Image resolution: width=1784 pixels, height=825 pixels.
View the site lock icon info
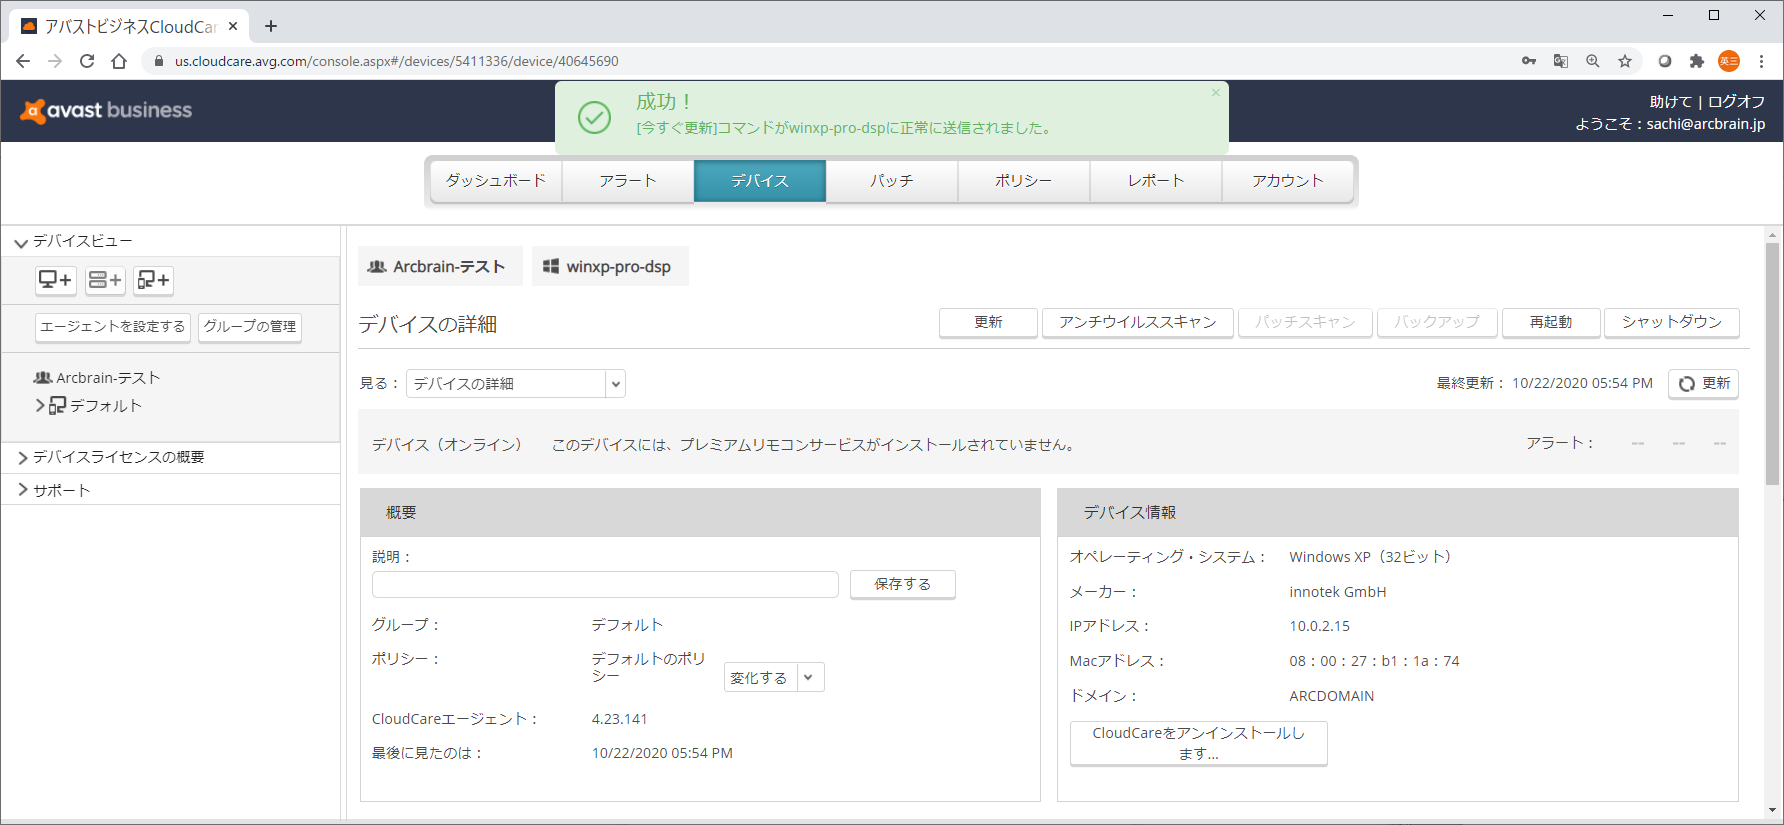coord(158,61)
